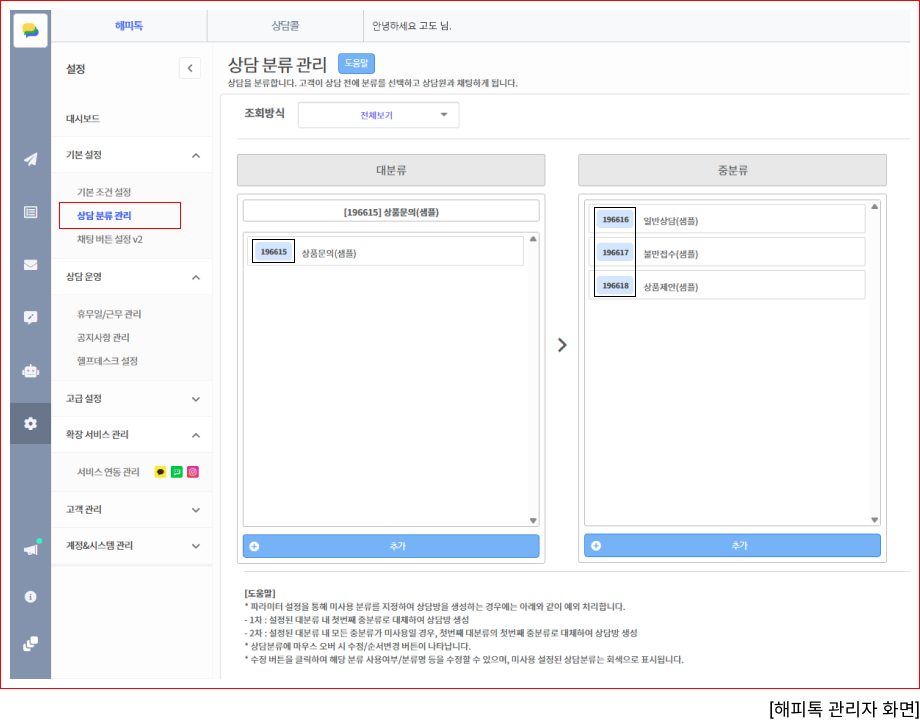Open the paper plane icon in sidebar

[31, 159]
